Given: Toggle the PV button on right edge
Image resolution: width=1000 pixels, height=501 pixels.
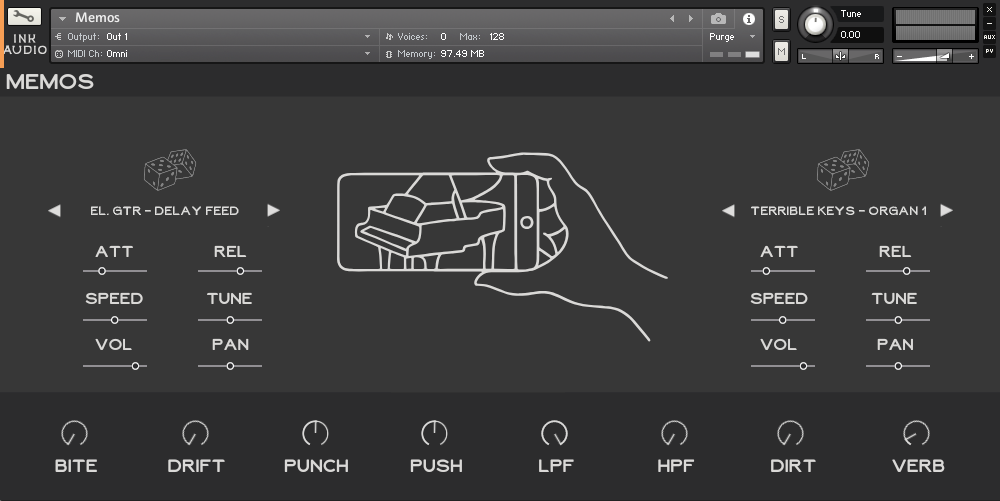Looking at the screenshot, I should click(989, 50).
